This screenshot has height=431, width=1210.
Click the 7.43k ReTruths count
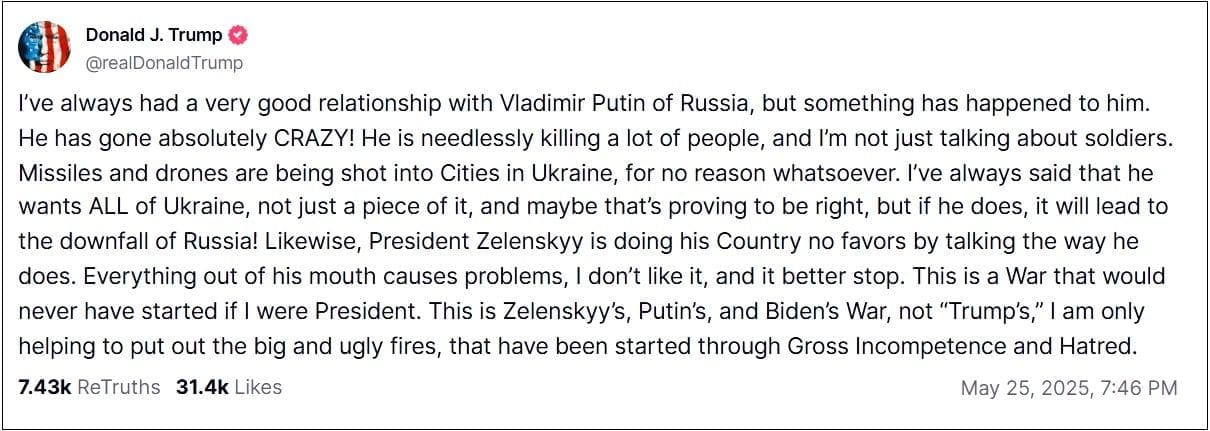tap(45, 387)
